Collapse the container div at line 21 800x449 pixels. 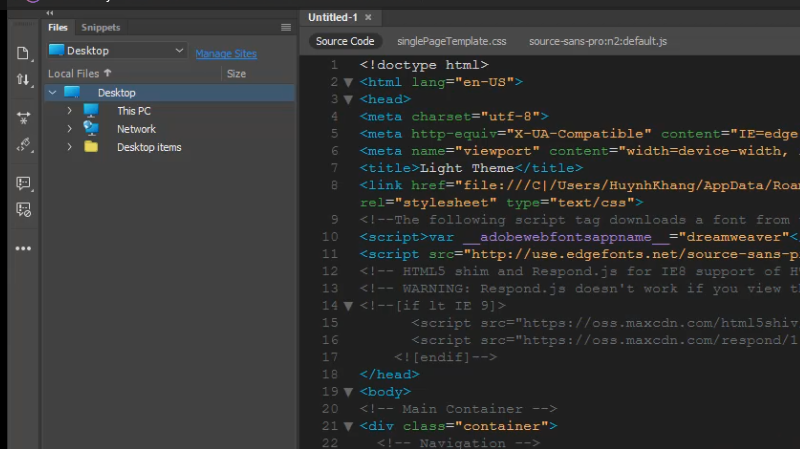348,427
